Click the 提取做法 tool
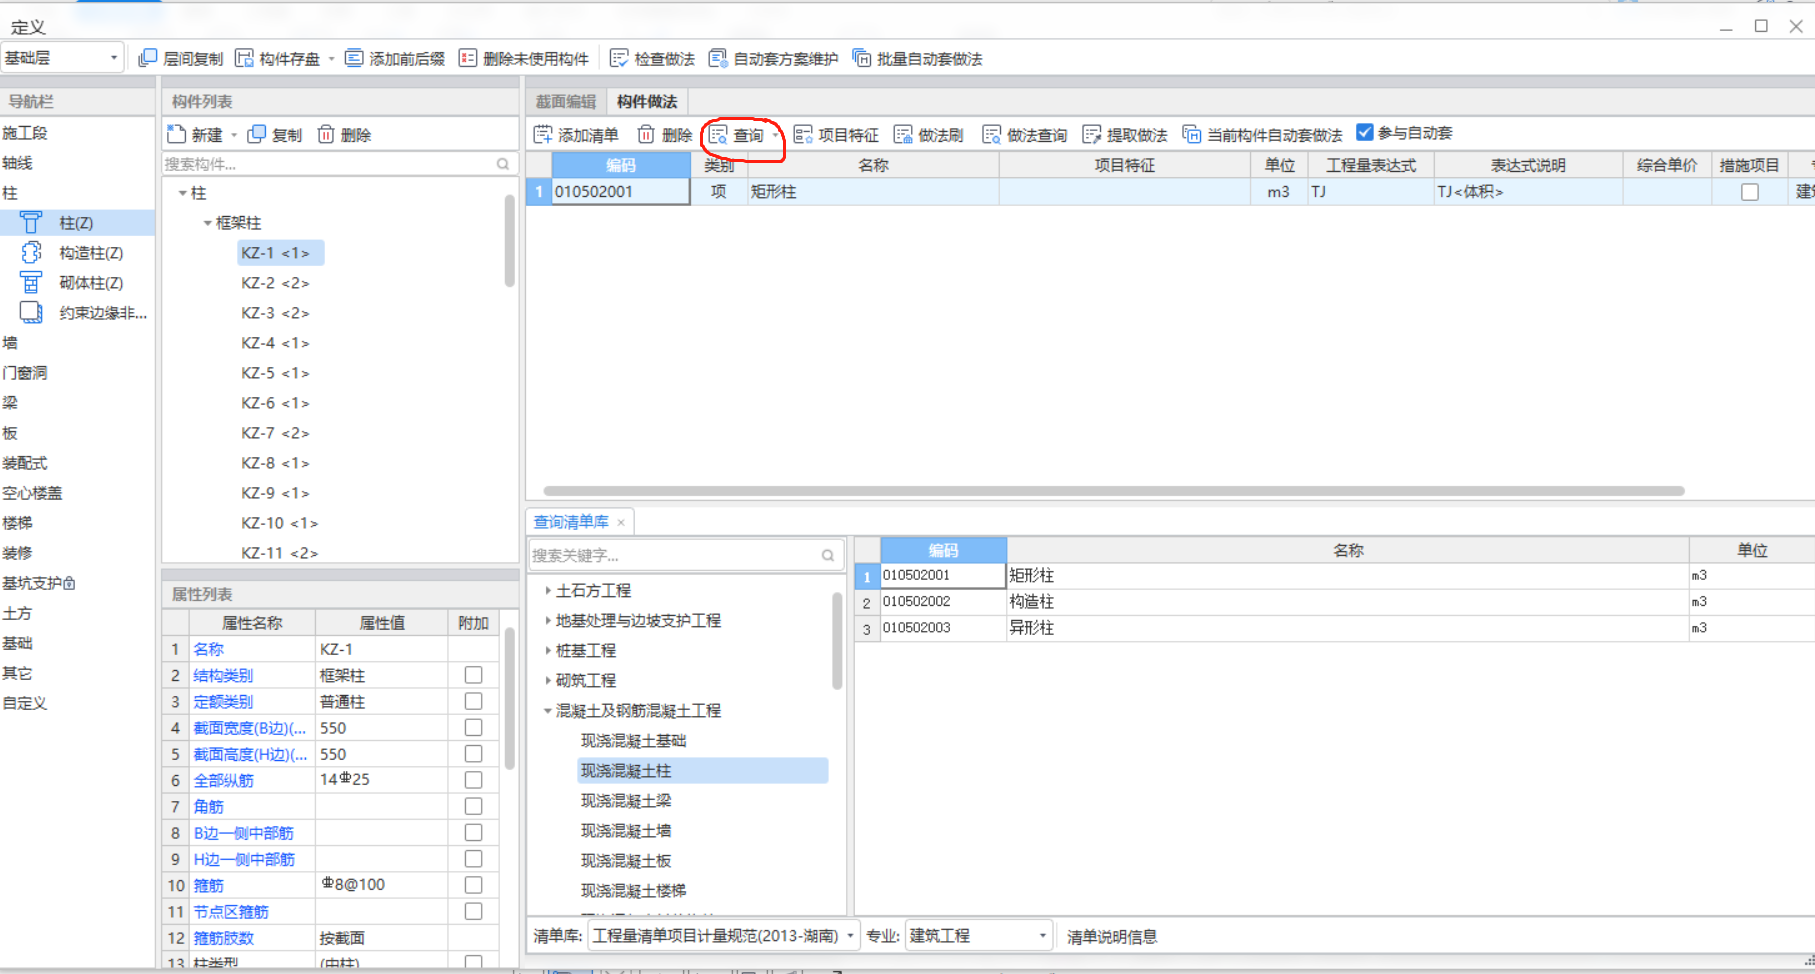The image size is (1815, 974). (1125, 135)
